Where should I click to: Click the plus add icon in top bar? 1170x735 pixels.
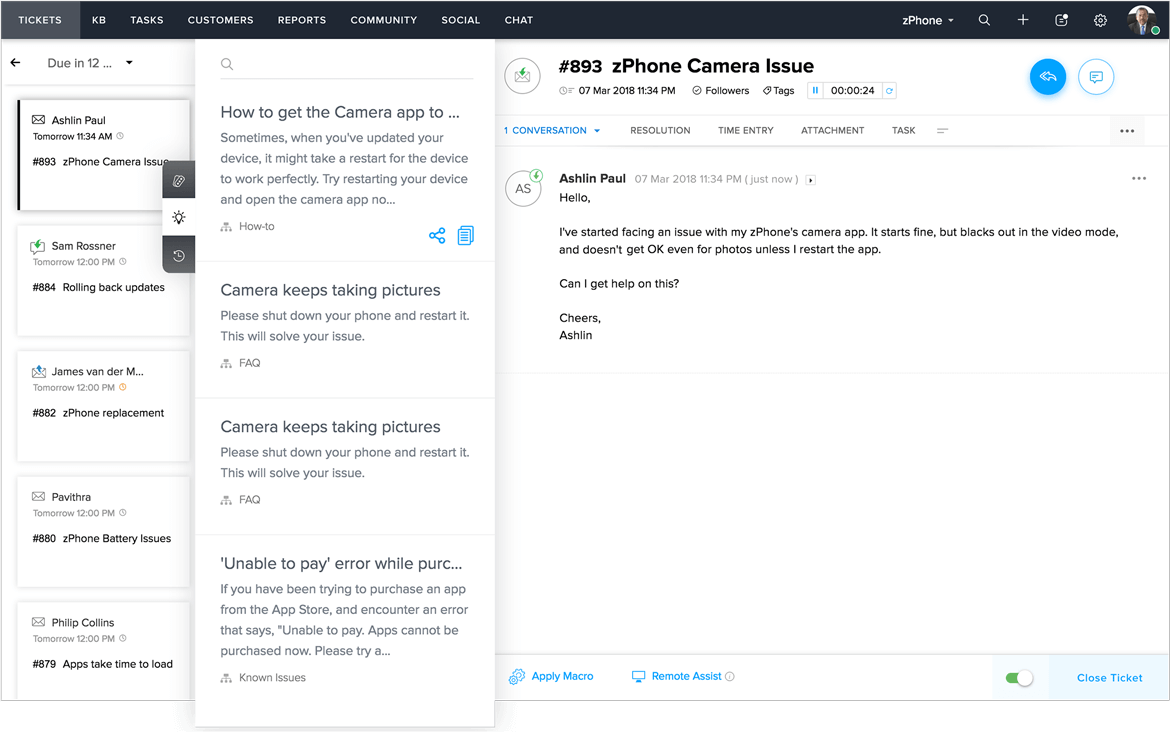[x=1023, y=20]
